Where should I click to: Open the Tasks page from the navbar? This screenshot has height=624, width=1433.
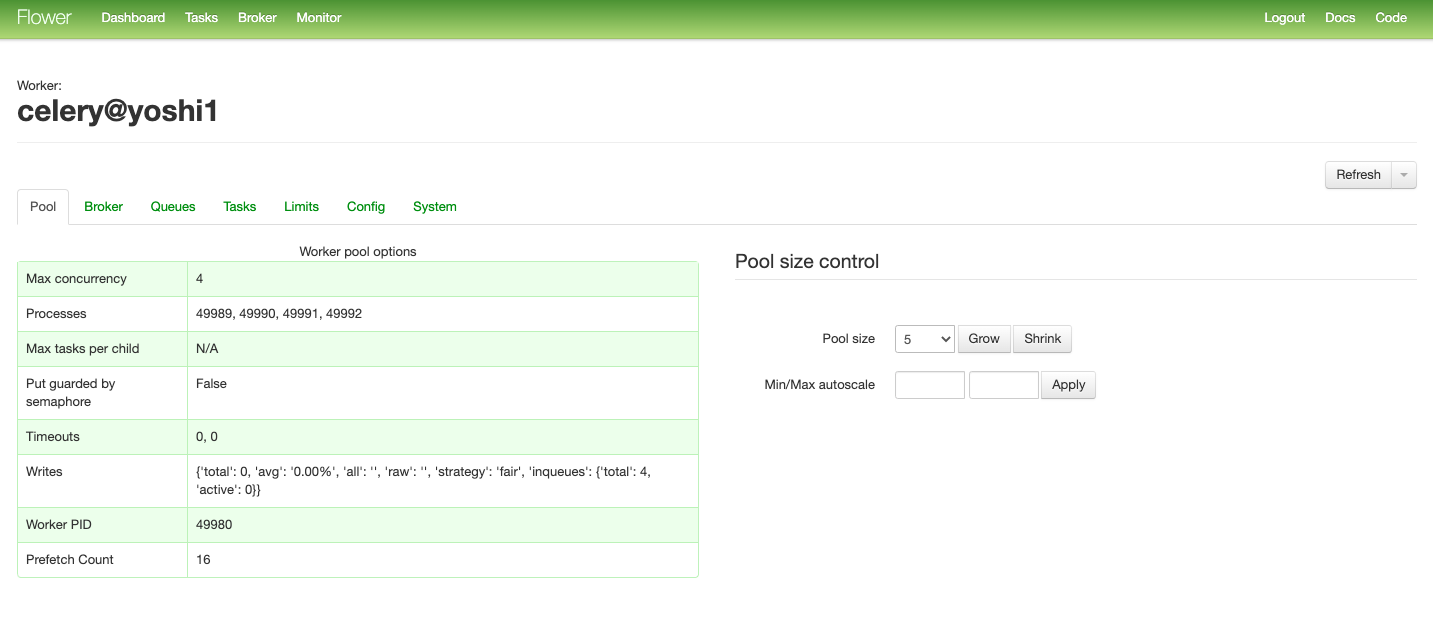(201, 17)
